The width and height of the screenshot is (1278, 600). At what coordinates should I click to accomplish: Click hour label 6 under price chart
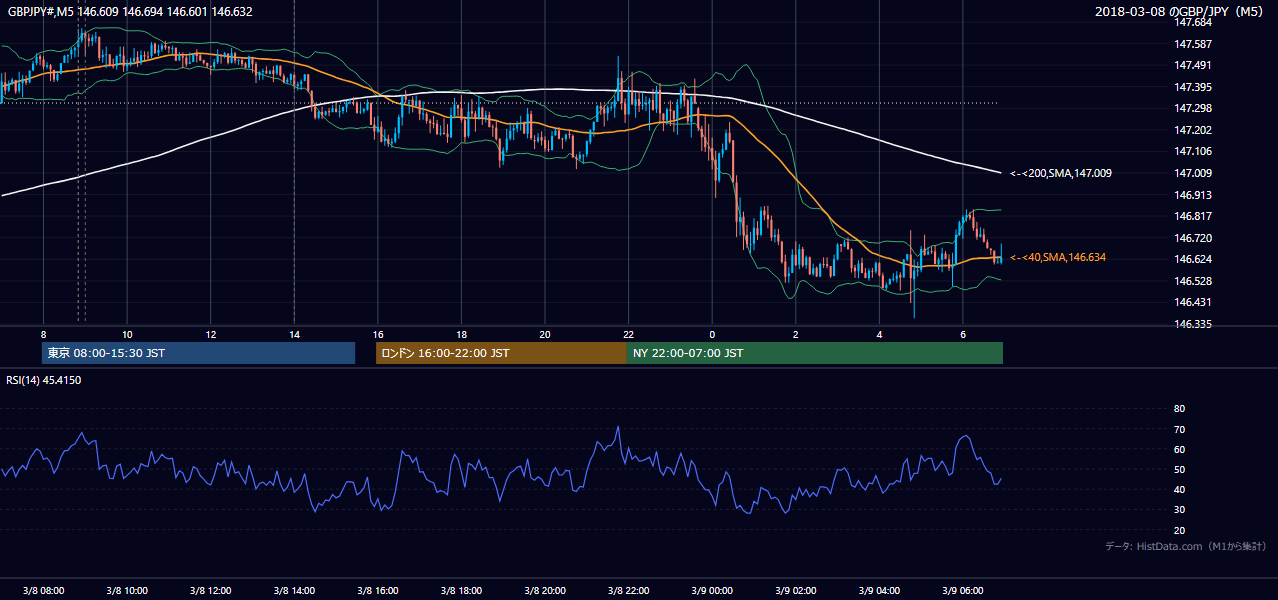coord(963,333)
